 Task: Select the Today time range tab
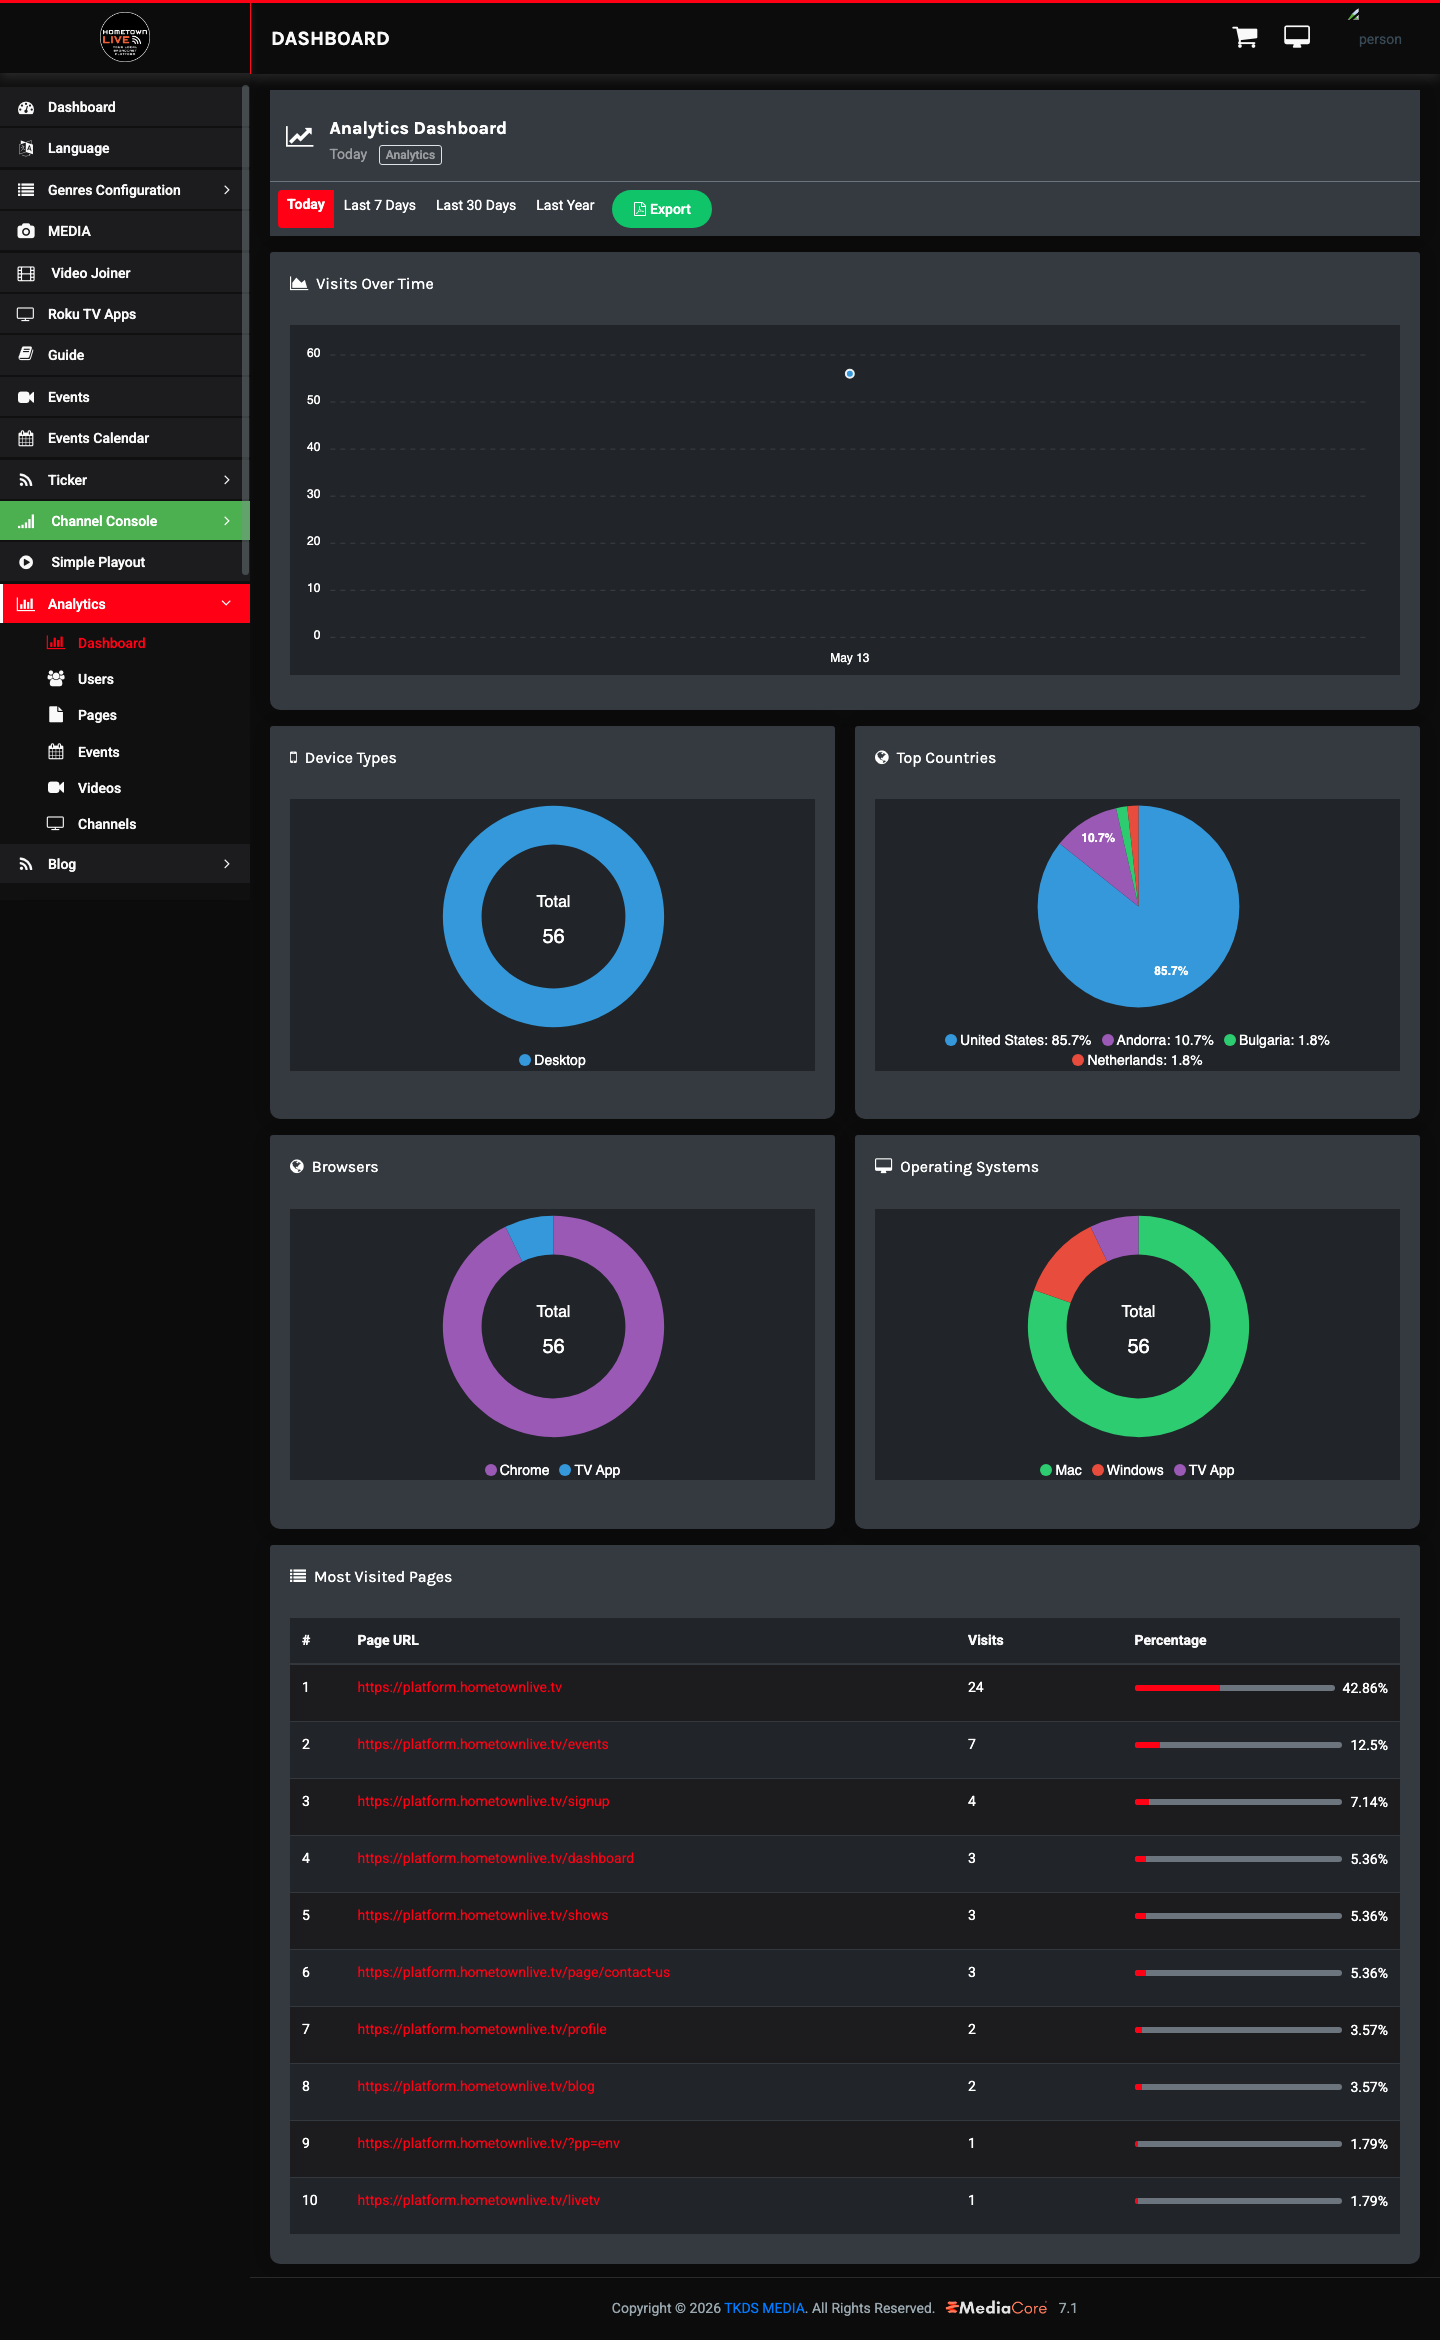(306, 208)
